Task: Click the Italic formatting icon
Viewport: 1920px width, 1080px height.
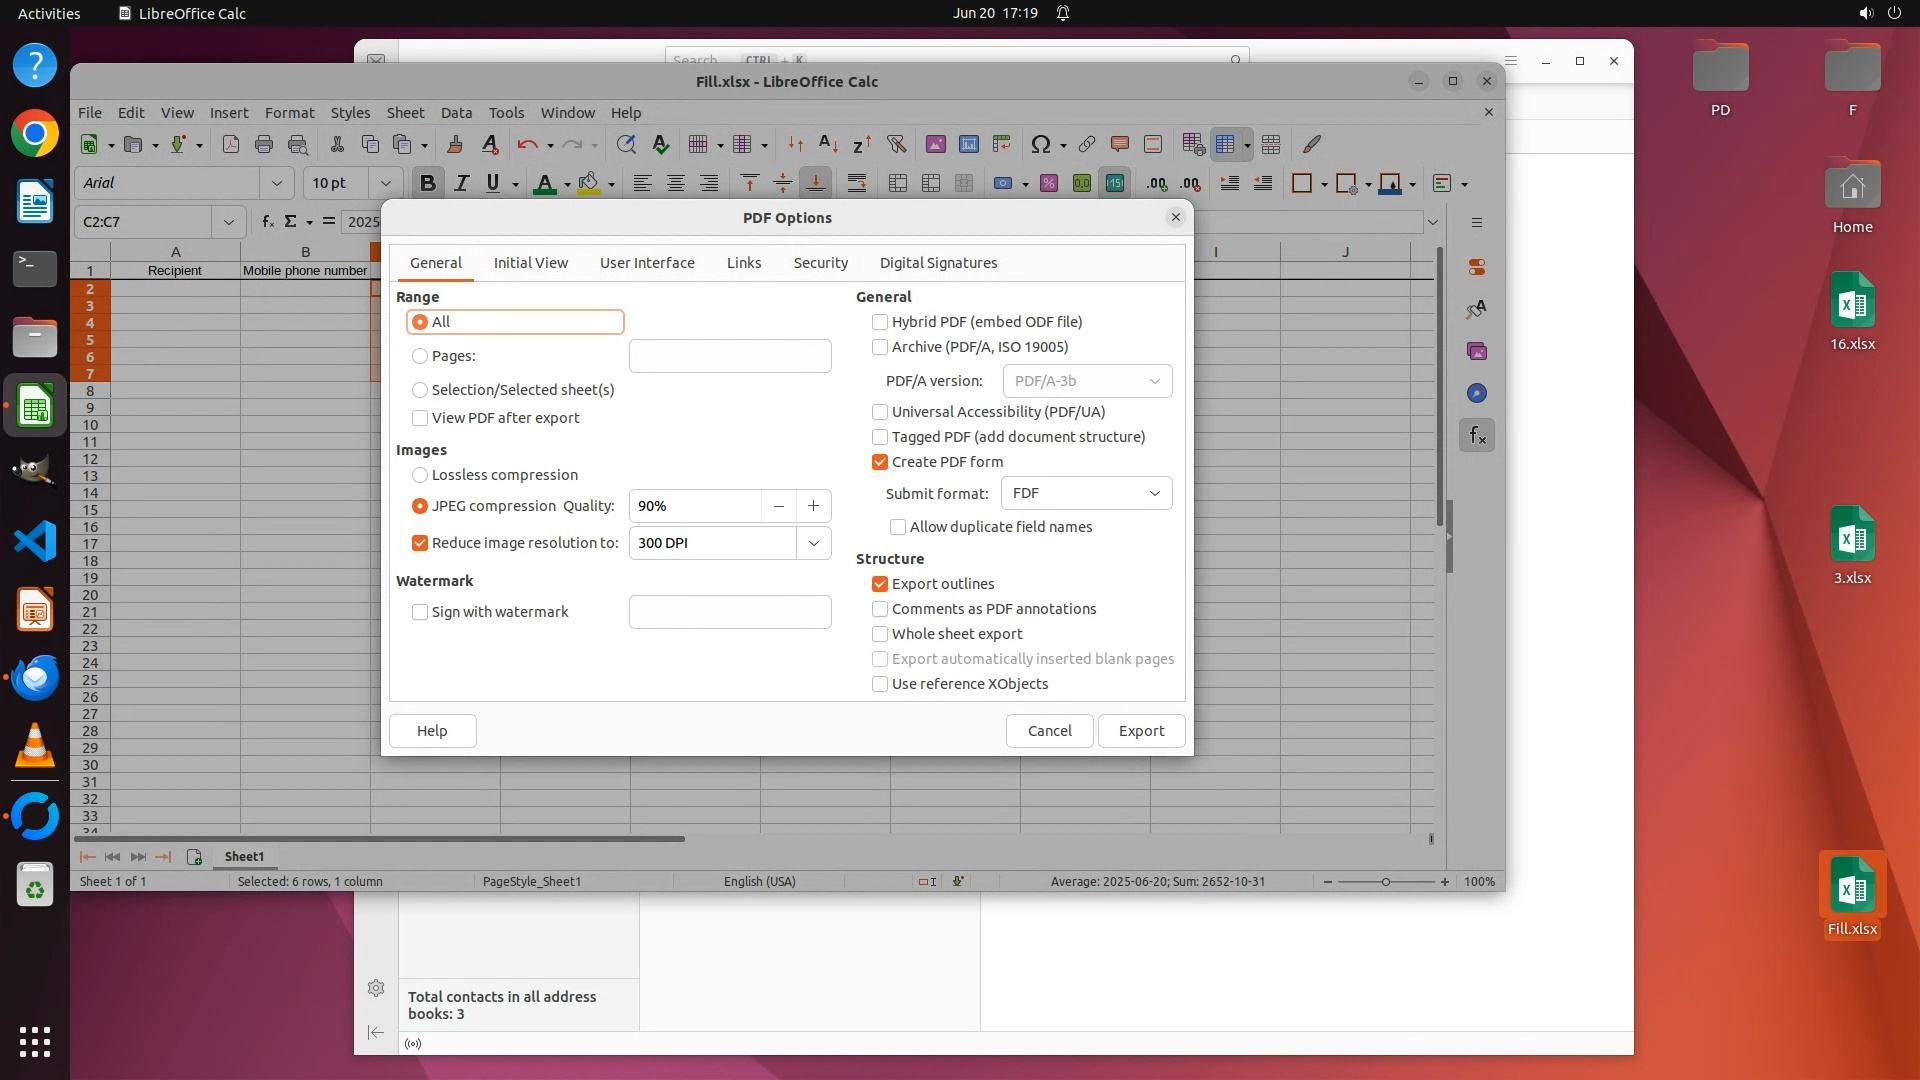Action: click(461, 183)
